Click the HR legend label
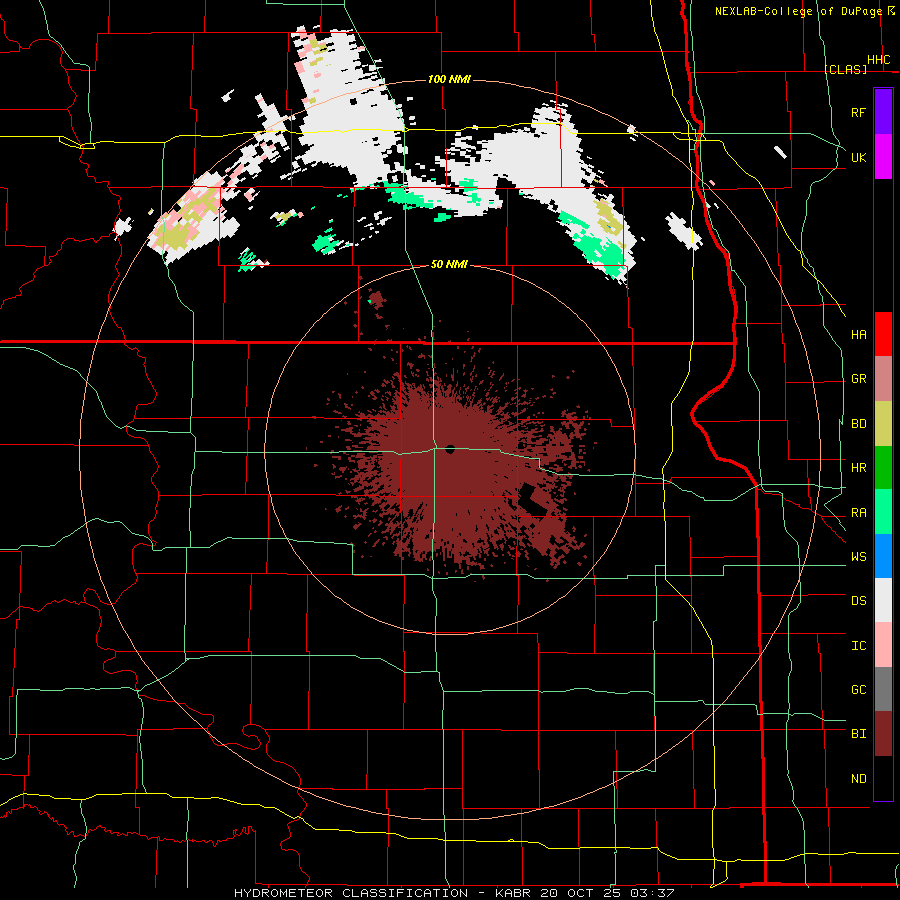 coord(858,468)
